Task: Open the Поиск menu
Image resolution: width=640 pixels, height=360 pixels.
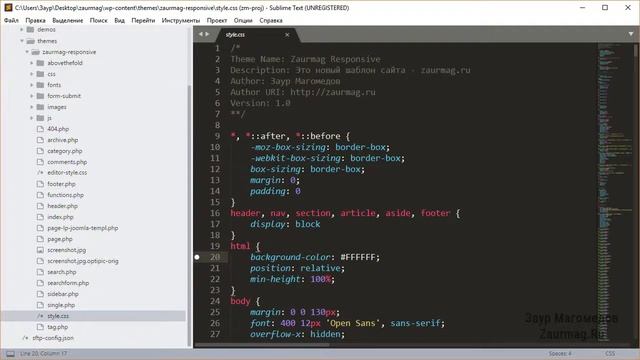Action: tap(98, 20)
